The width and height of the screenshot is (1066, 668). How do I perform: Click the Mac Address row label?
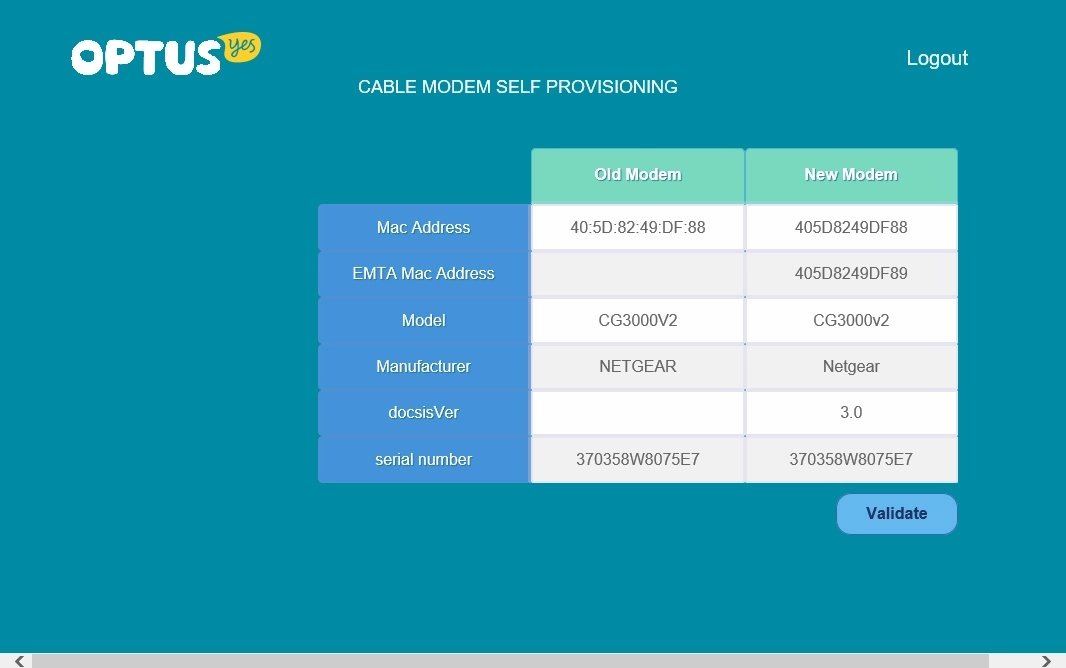(424, 228)
